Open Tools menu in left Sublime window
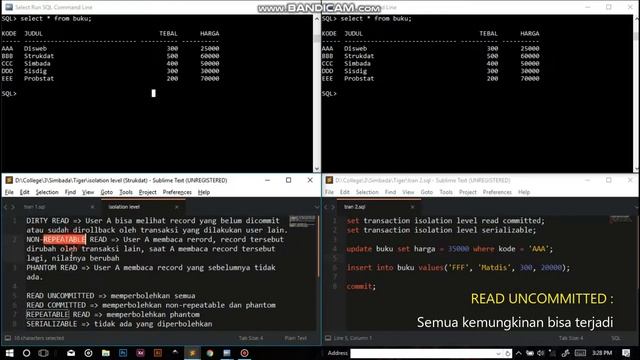The height and width of the screenshot is (360, 640). (126, 192)
